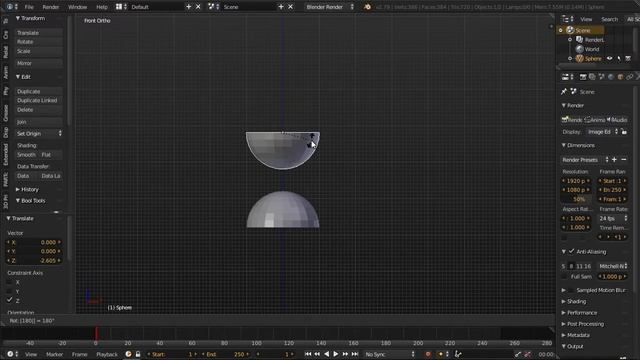Select the RenderLayers icon in outliner
Screen dimensions: 640x360
coord(579,40)
